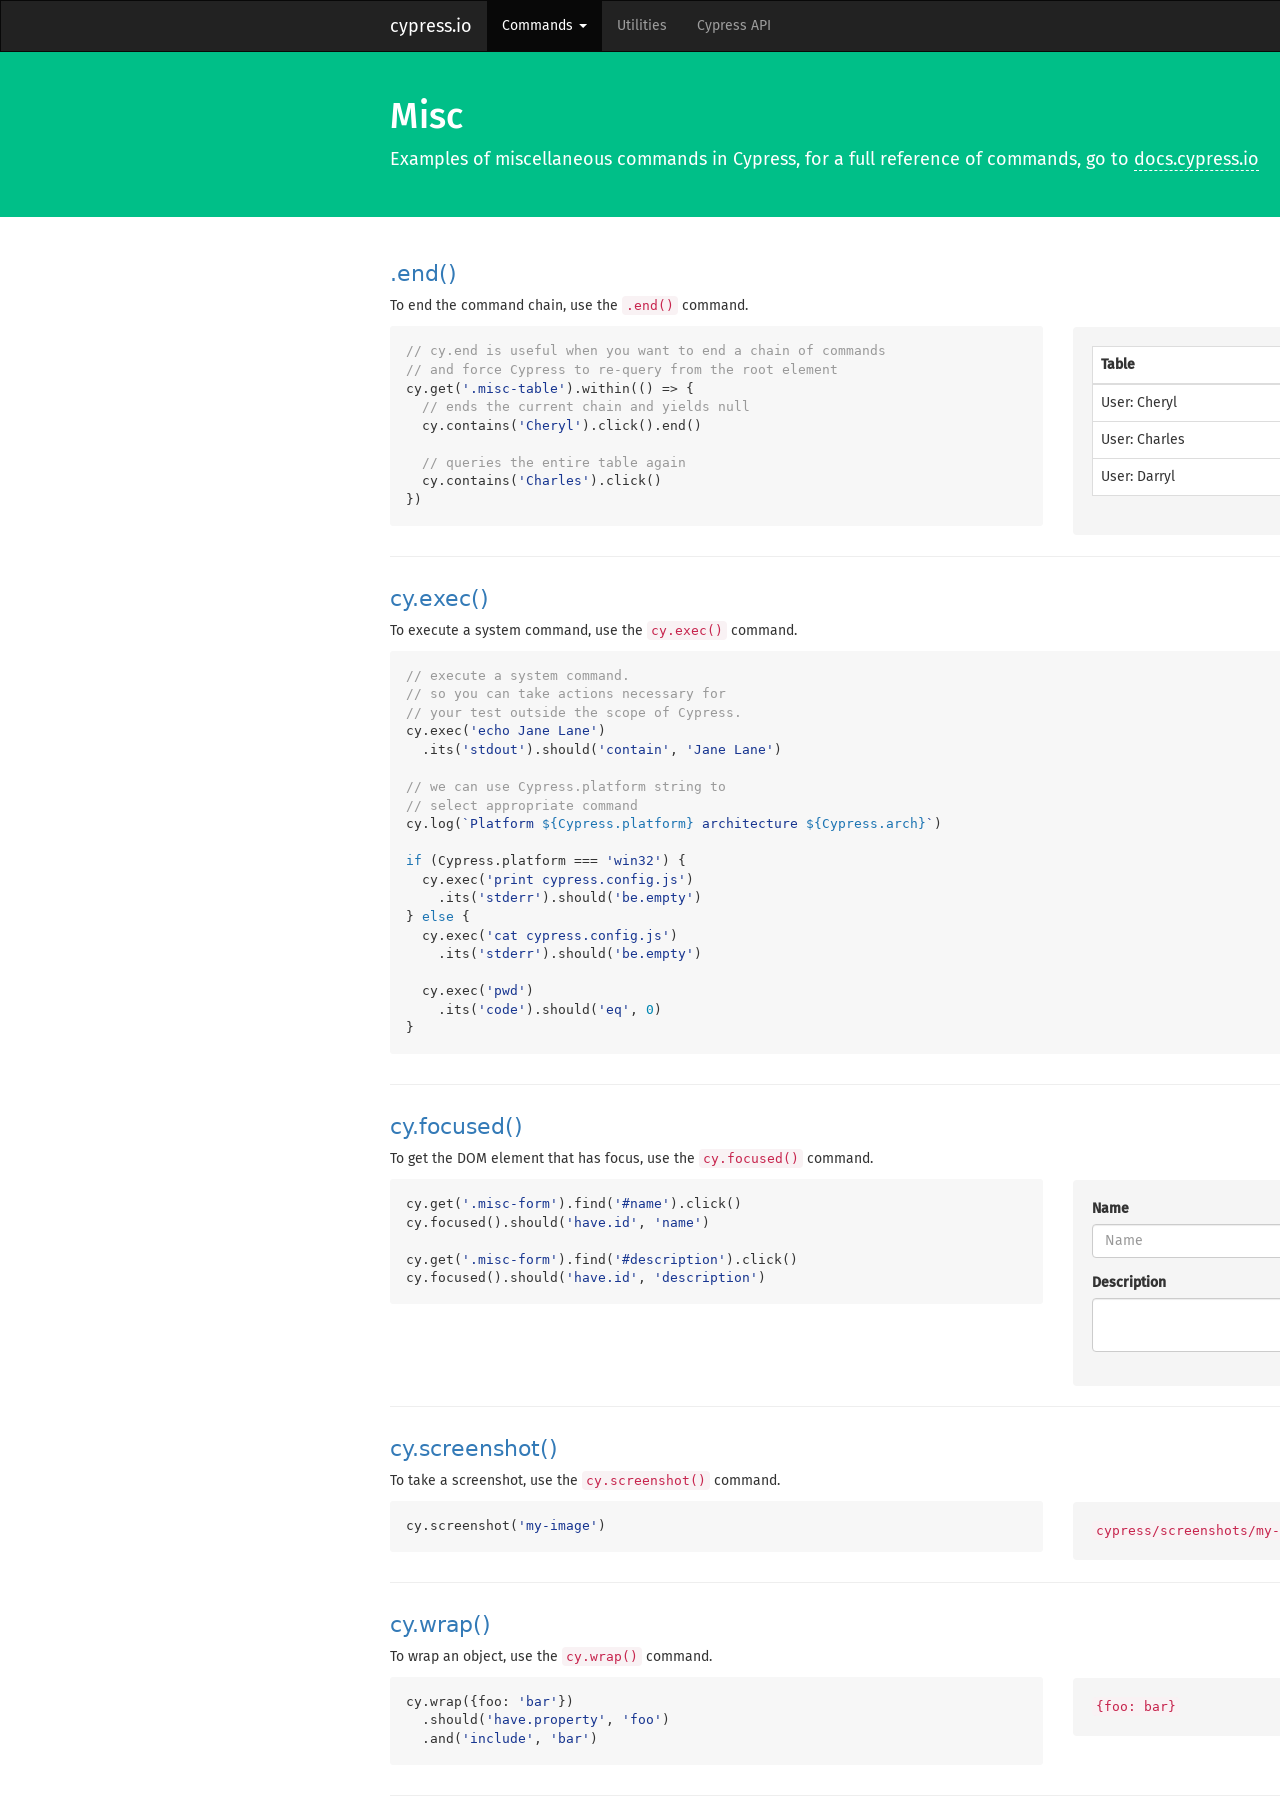1280x1816 pixels.
Task: Open the .end() heading link
Action: pos(423,273)
